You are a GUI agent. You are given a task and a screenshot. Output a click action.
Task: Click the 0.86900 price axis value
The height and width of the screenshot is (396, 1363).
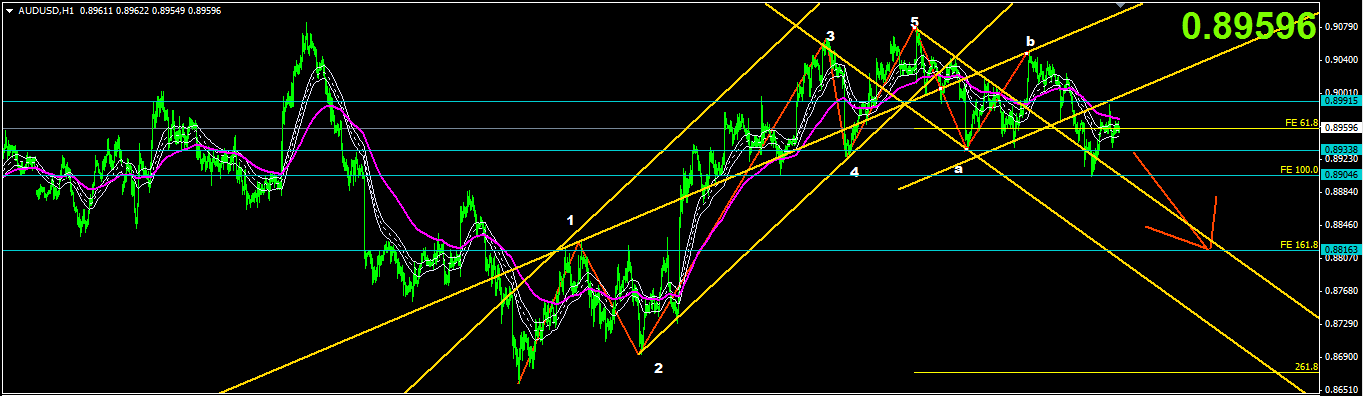(x=1340, y=357)
